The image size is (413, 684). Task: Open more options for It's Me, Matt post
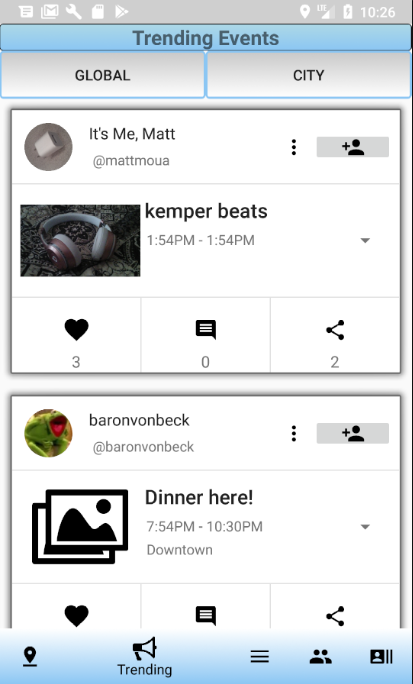click(294, 147)
